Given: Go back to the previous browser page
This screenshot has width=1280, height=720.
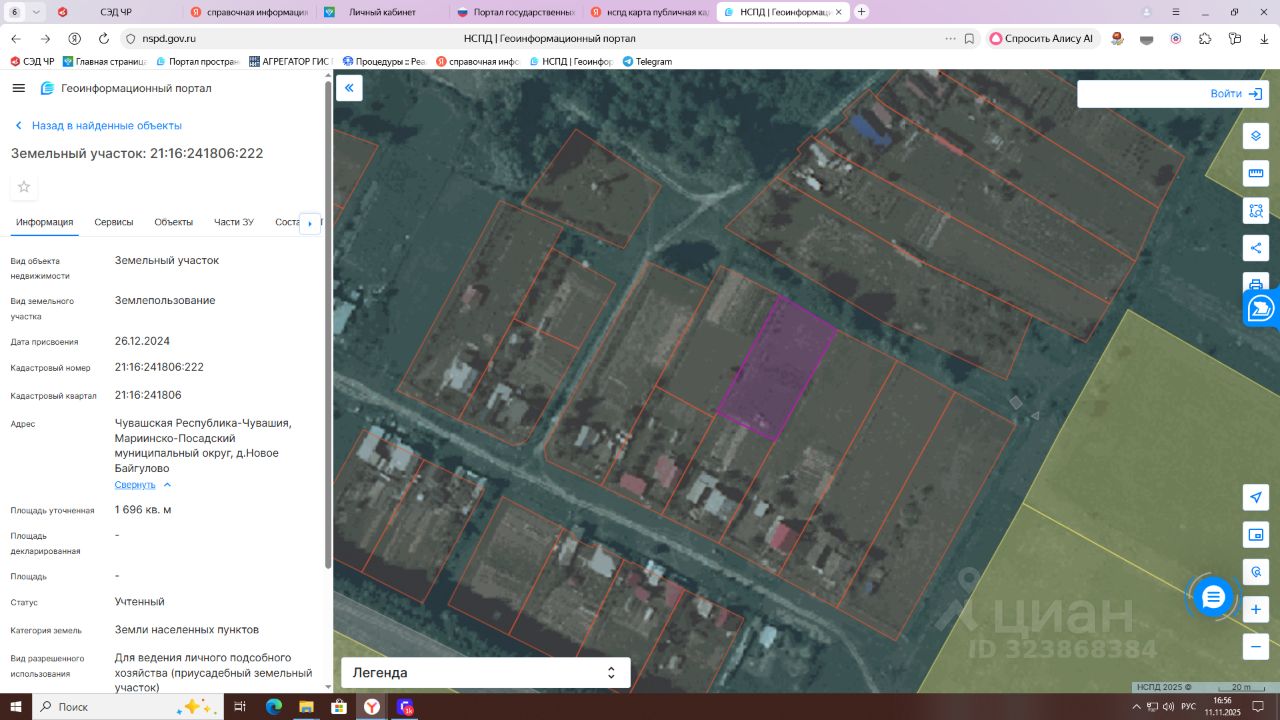Looking at the screenshot, I should (x=16, y=39).
